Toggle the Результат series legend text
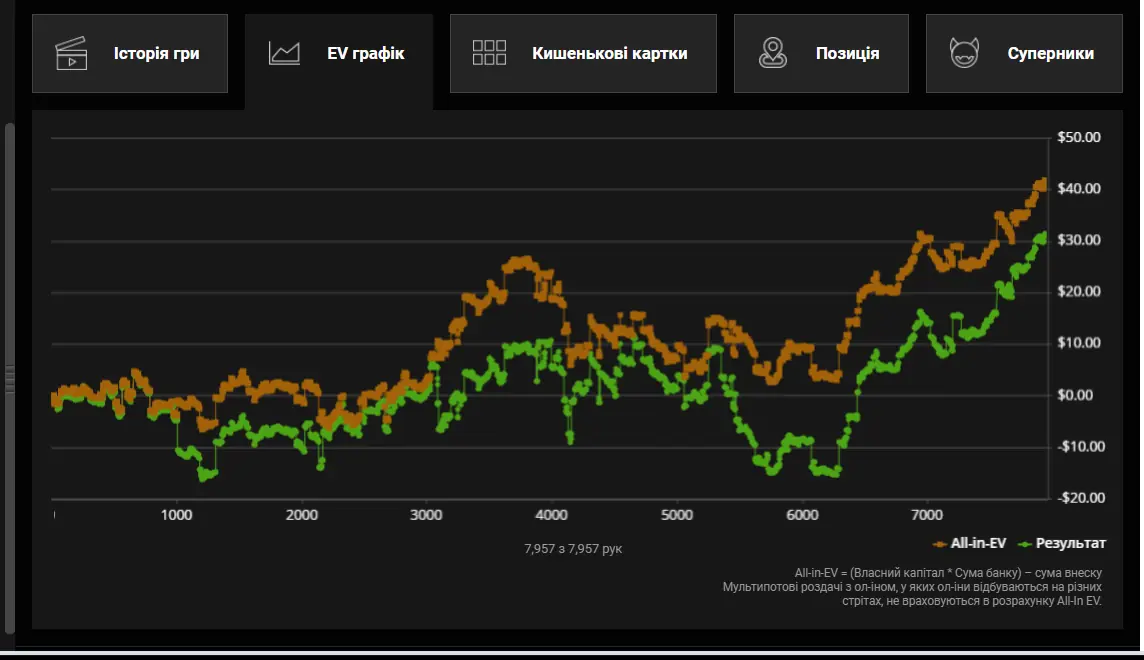Screen dimensions: 1144x660 (x=1071, y=543)
